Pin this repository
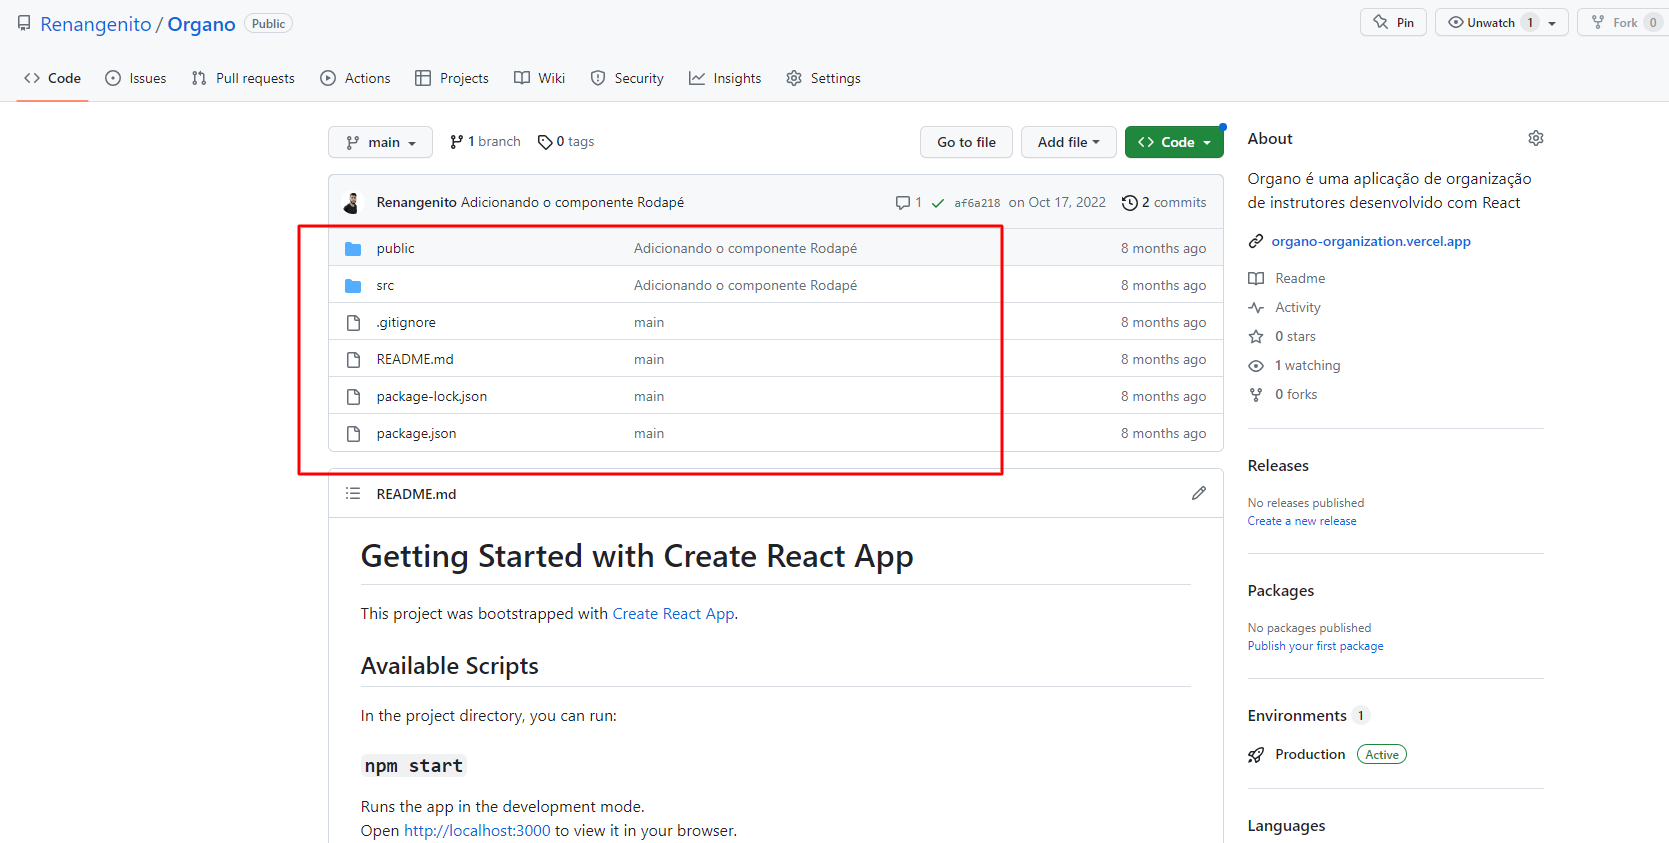Viewport: 1669px width, 843px height. point(1393,22)
